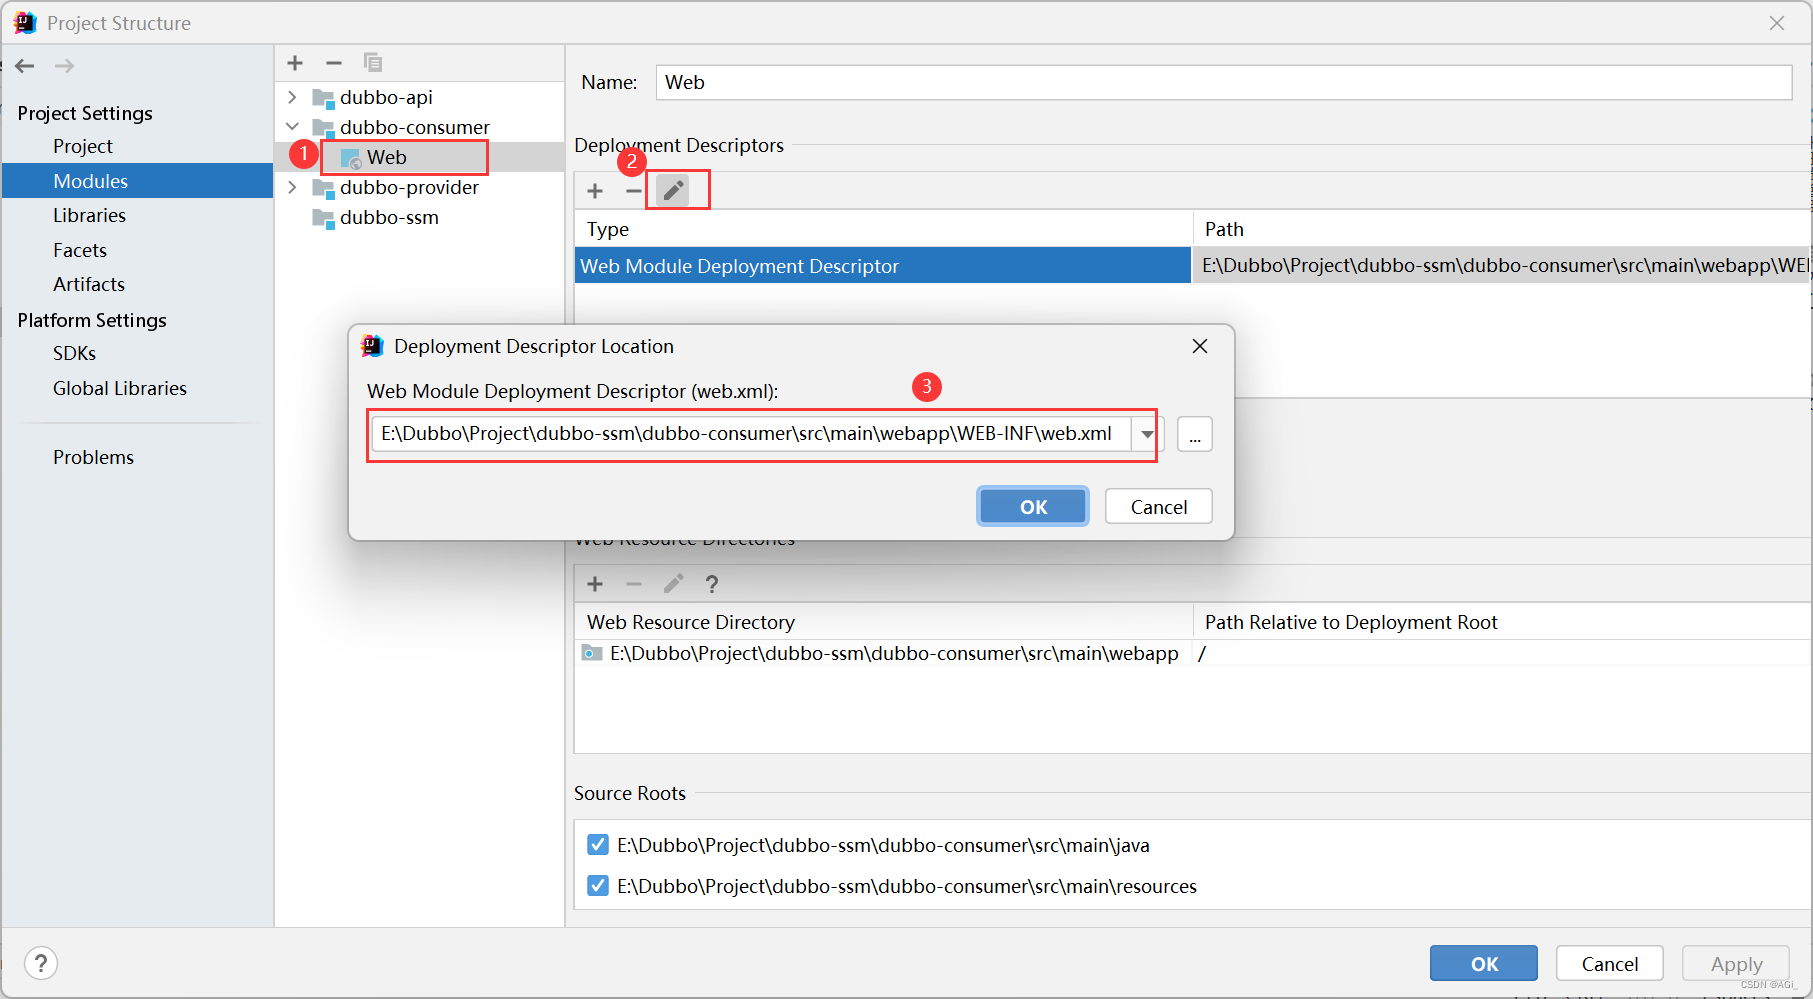Switch to Artifacts settings section
The height and width of the screenshot is (999, 1813).
tap(88, 284)
